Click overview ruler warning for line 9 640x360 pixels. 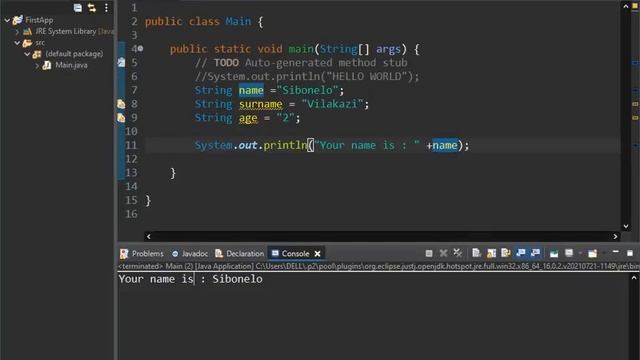click(x=635, y=118)
